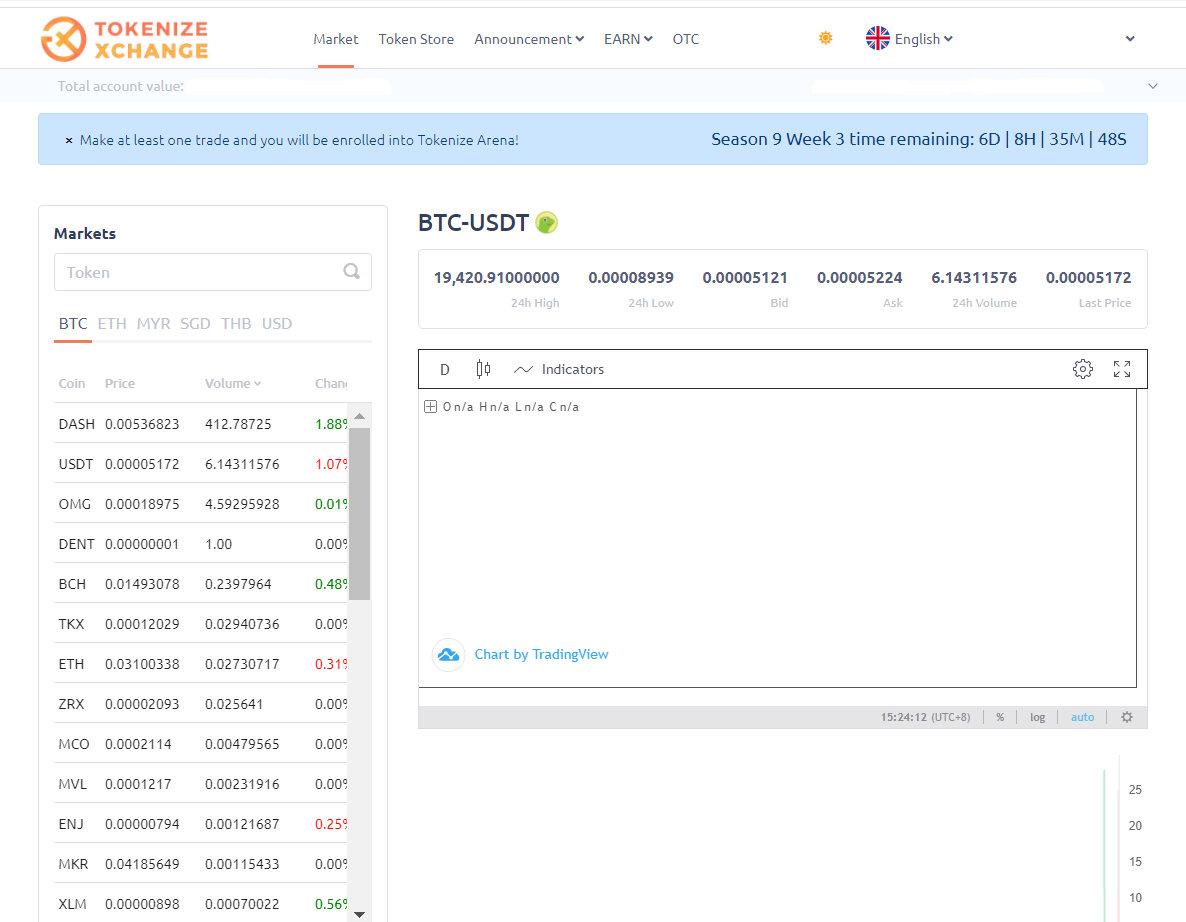Select the OMG market row
This screenshot has height=922, width=1186.
pos(200,504)
